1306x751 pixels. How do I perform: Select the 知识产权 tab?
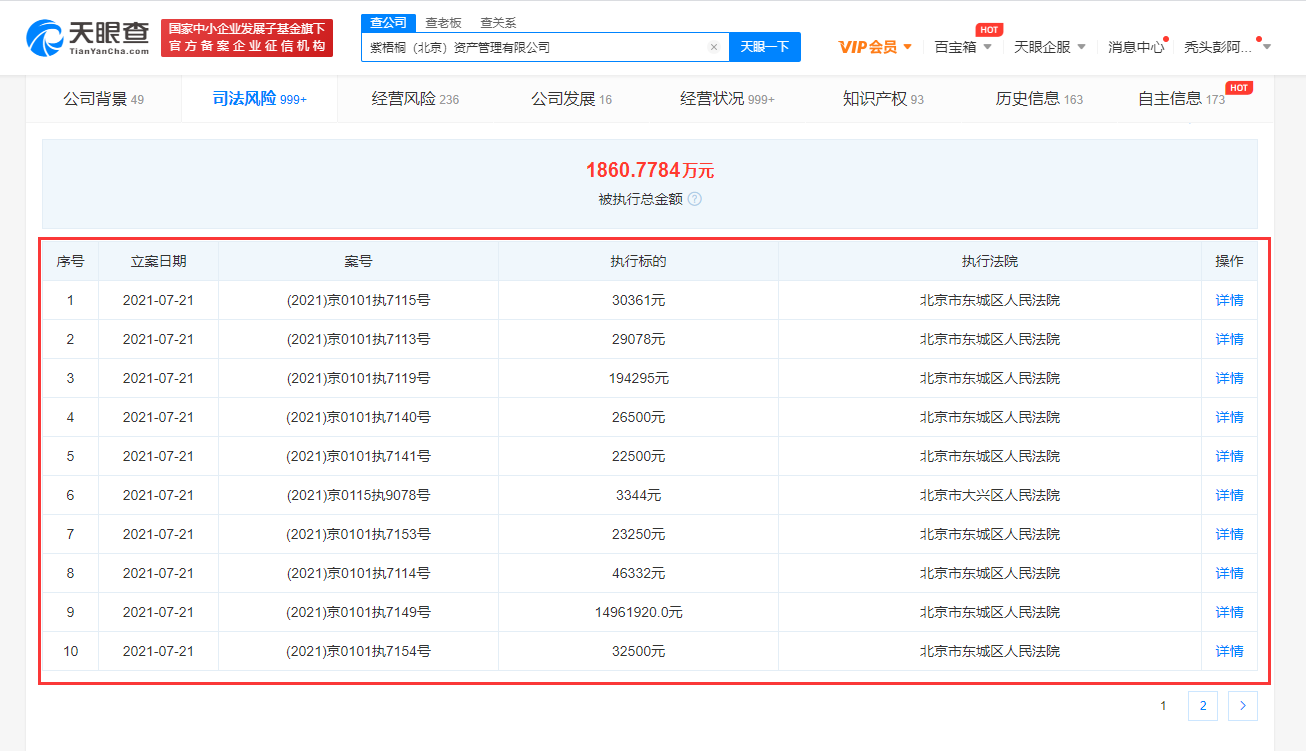click(x=883, y=99)
